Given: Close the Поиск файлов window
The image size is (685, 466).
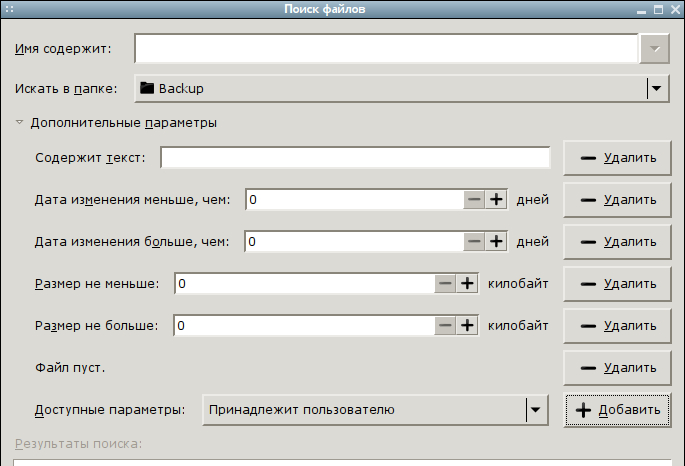Looking at the screenshot, I should click(675, 9).
